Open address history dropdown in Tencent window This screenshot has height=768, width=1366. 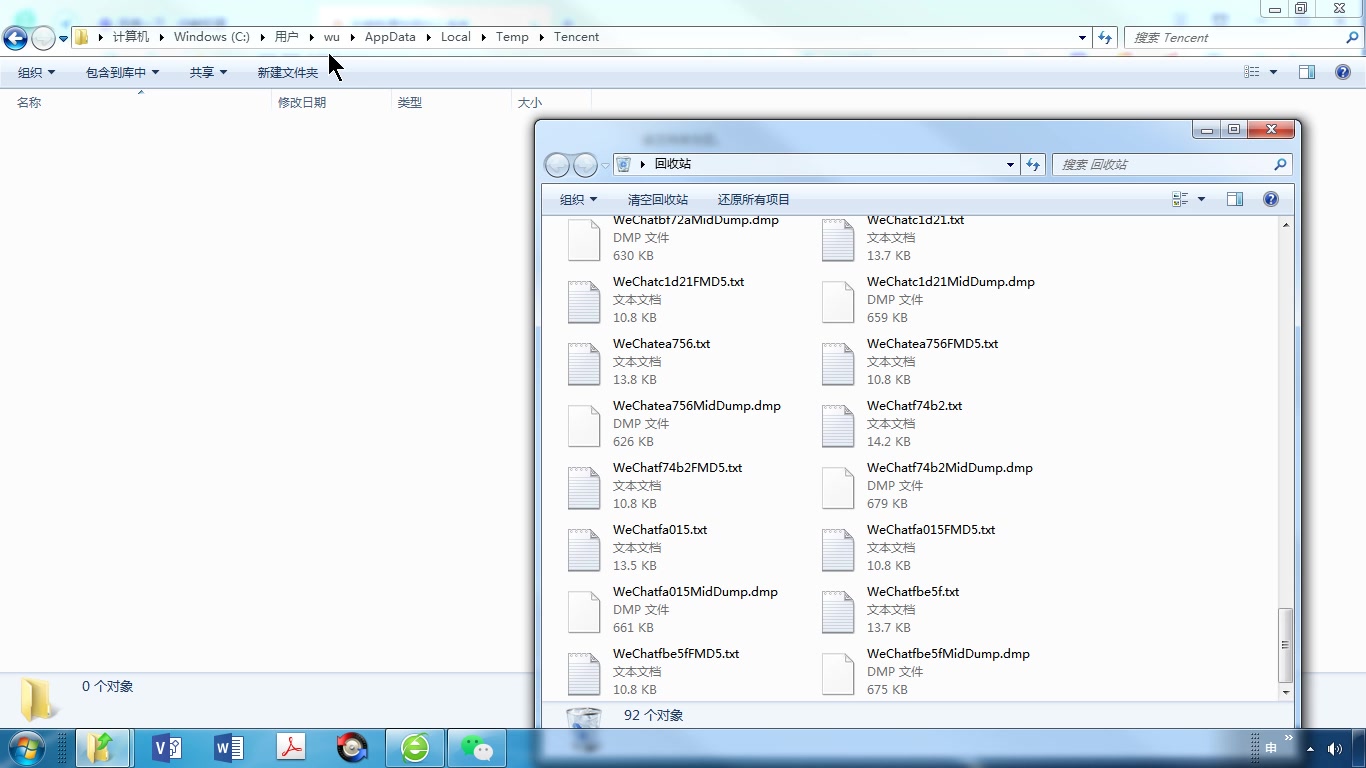click(1082, 37)
